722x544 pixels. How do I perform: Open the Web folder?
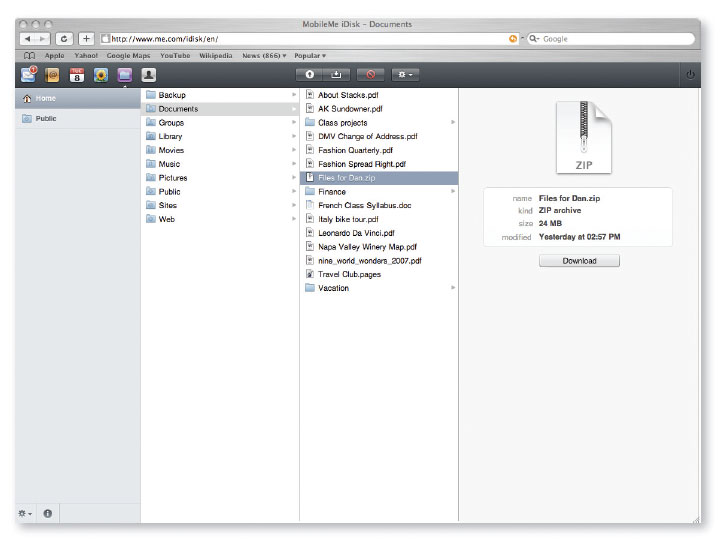click(221, 219)
